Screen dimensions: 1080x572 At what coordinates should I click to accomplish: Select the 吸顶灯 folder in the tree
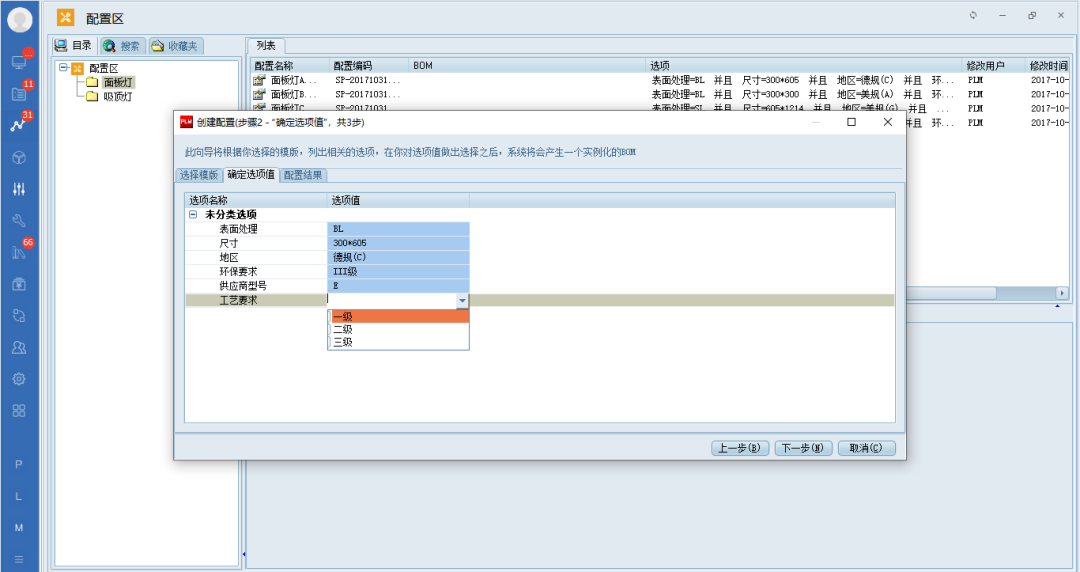tap(117, 97)
